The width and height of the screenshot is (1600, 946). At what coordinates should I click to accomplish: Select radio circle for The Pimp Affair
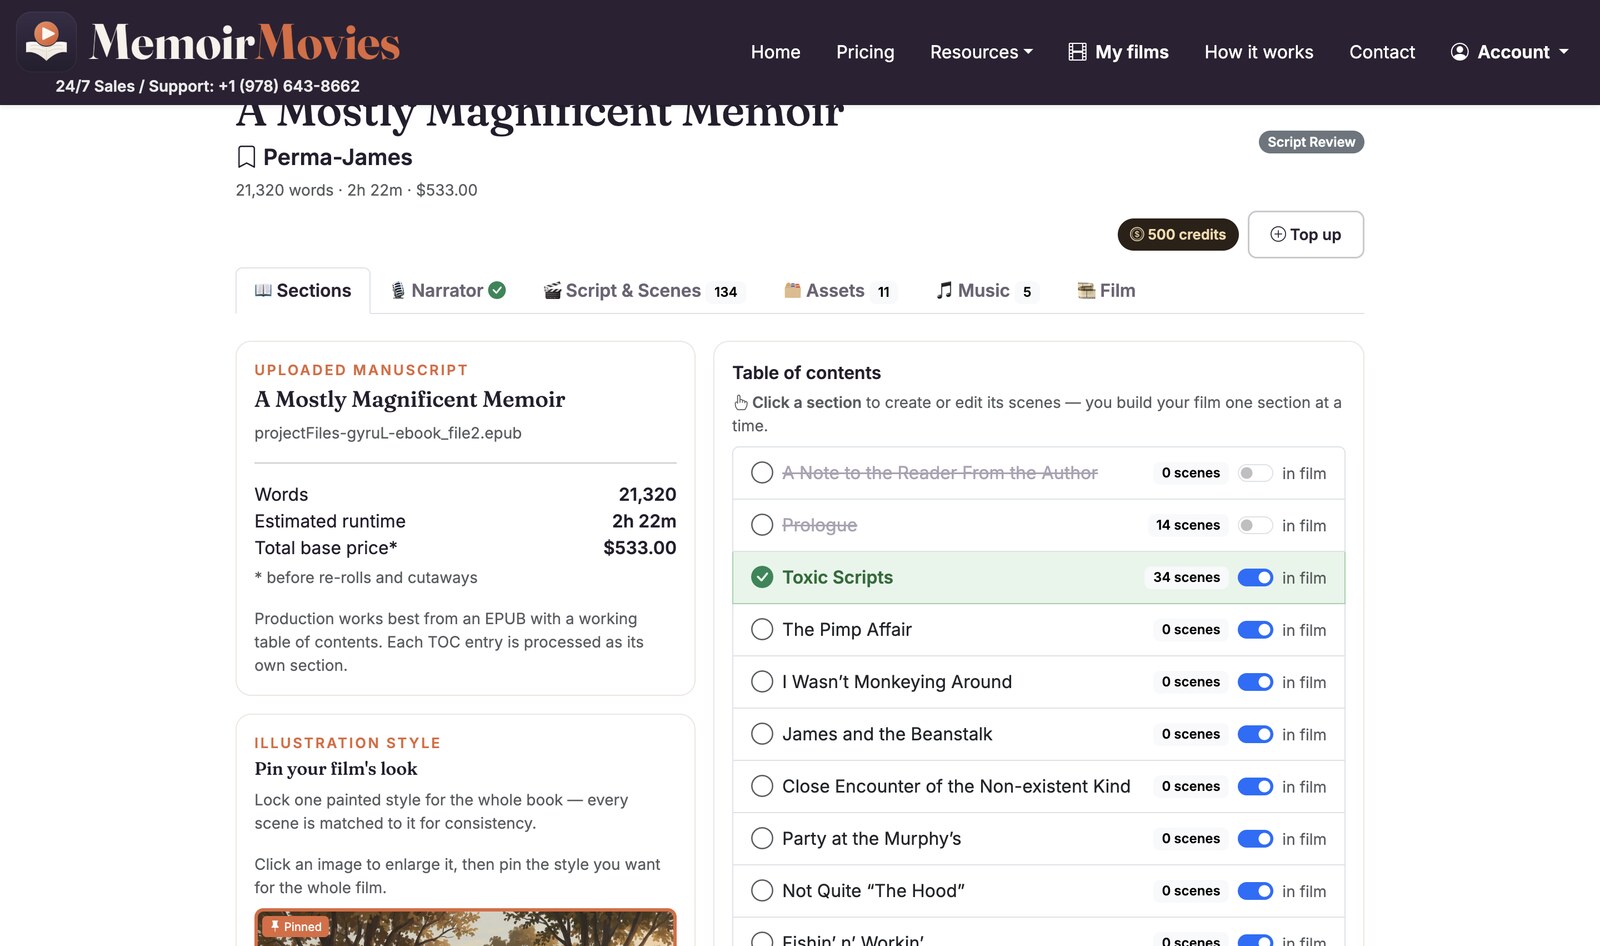762,629
